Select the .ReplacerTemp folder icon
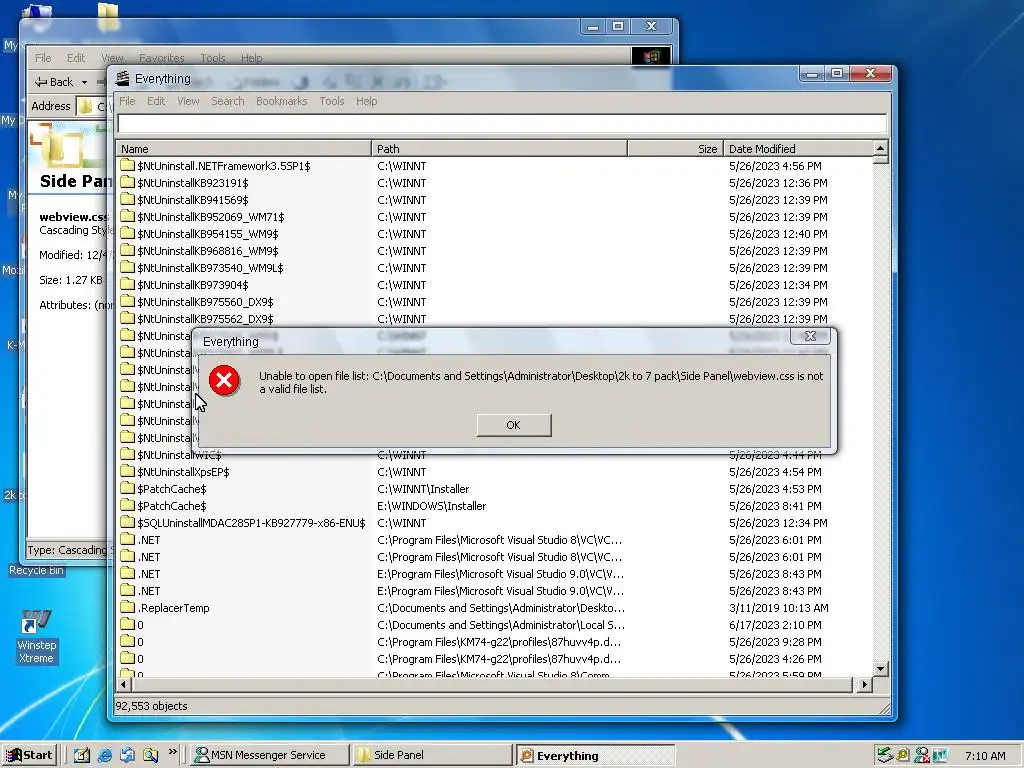This screenshot has height=768, width=1024. (x=127, y=607)
